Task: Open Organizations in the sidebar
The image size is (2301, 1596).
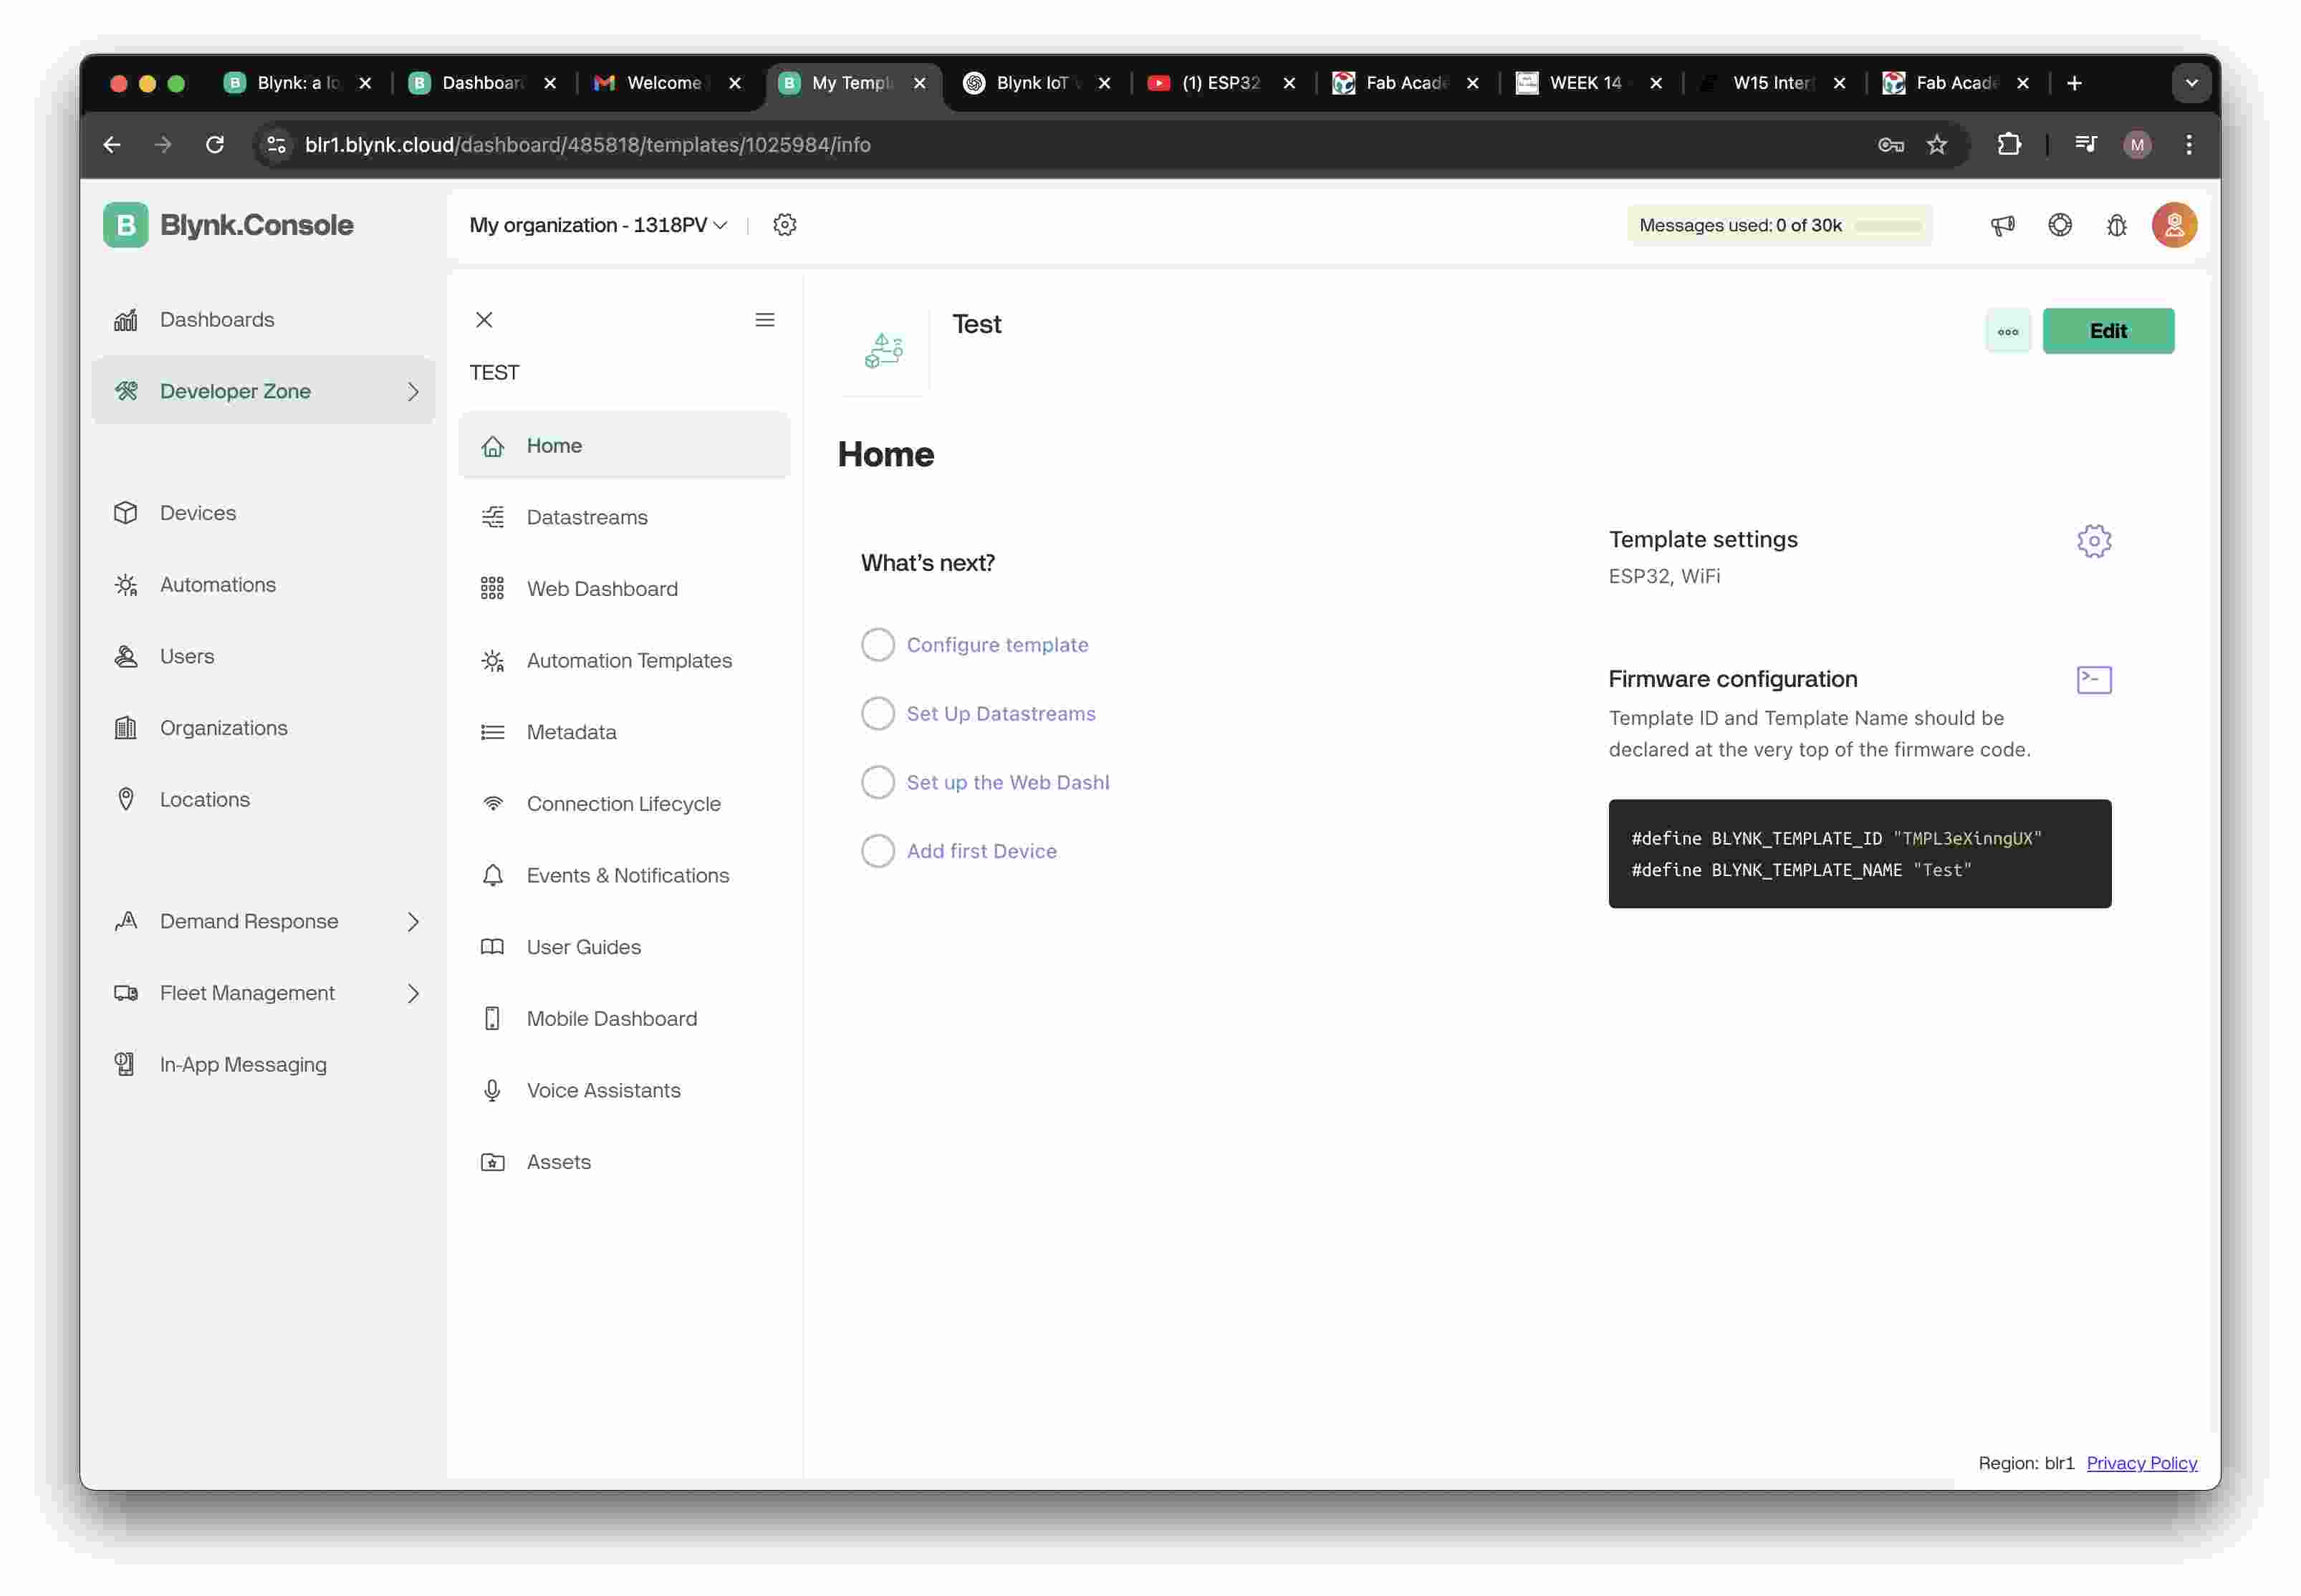Action: tap(264, 728)
